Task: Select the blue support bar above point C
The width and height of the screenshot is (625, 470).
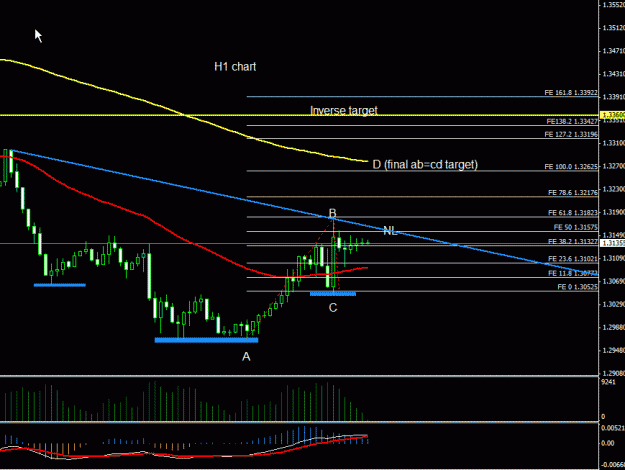Action: tap(333, 294)
